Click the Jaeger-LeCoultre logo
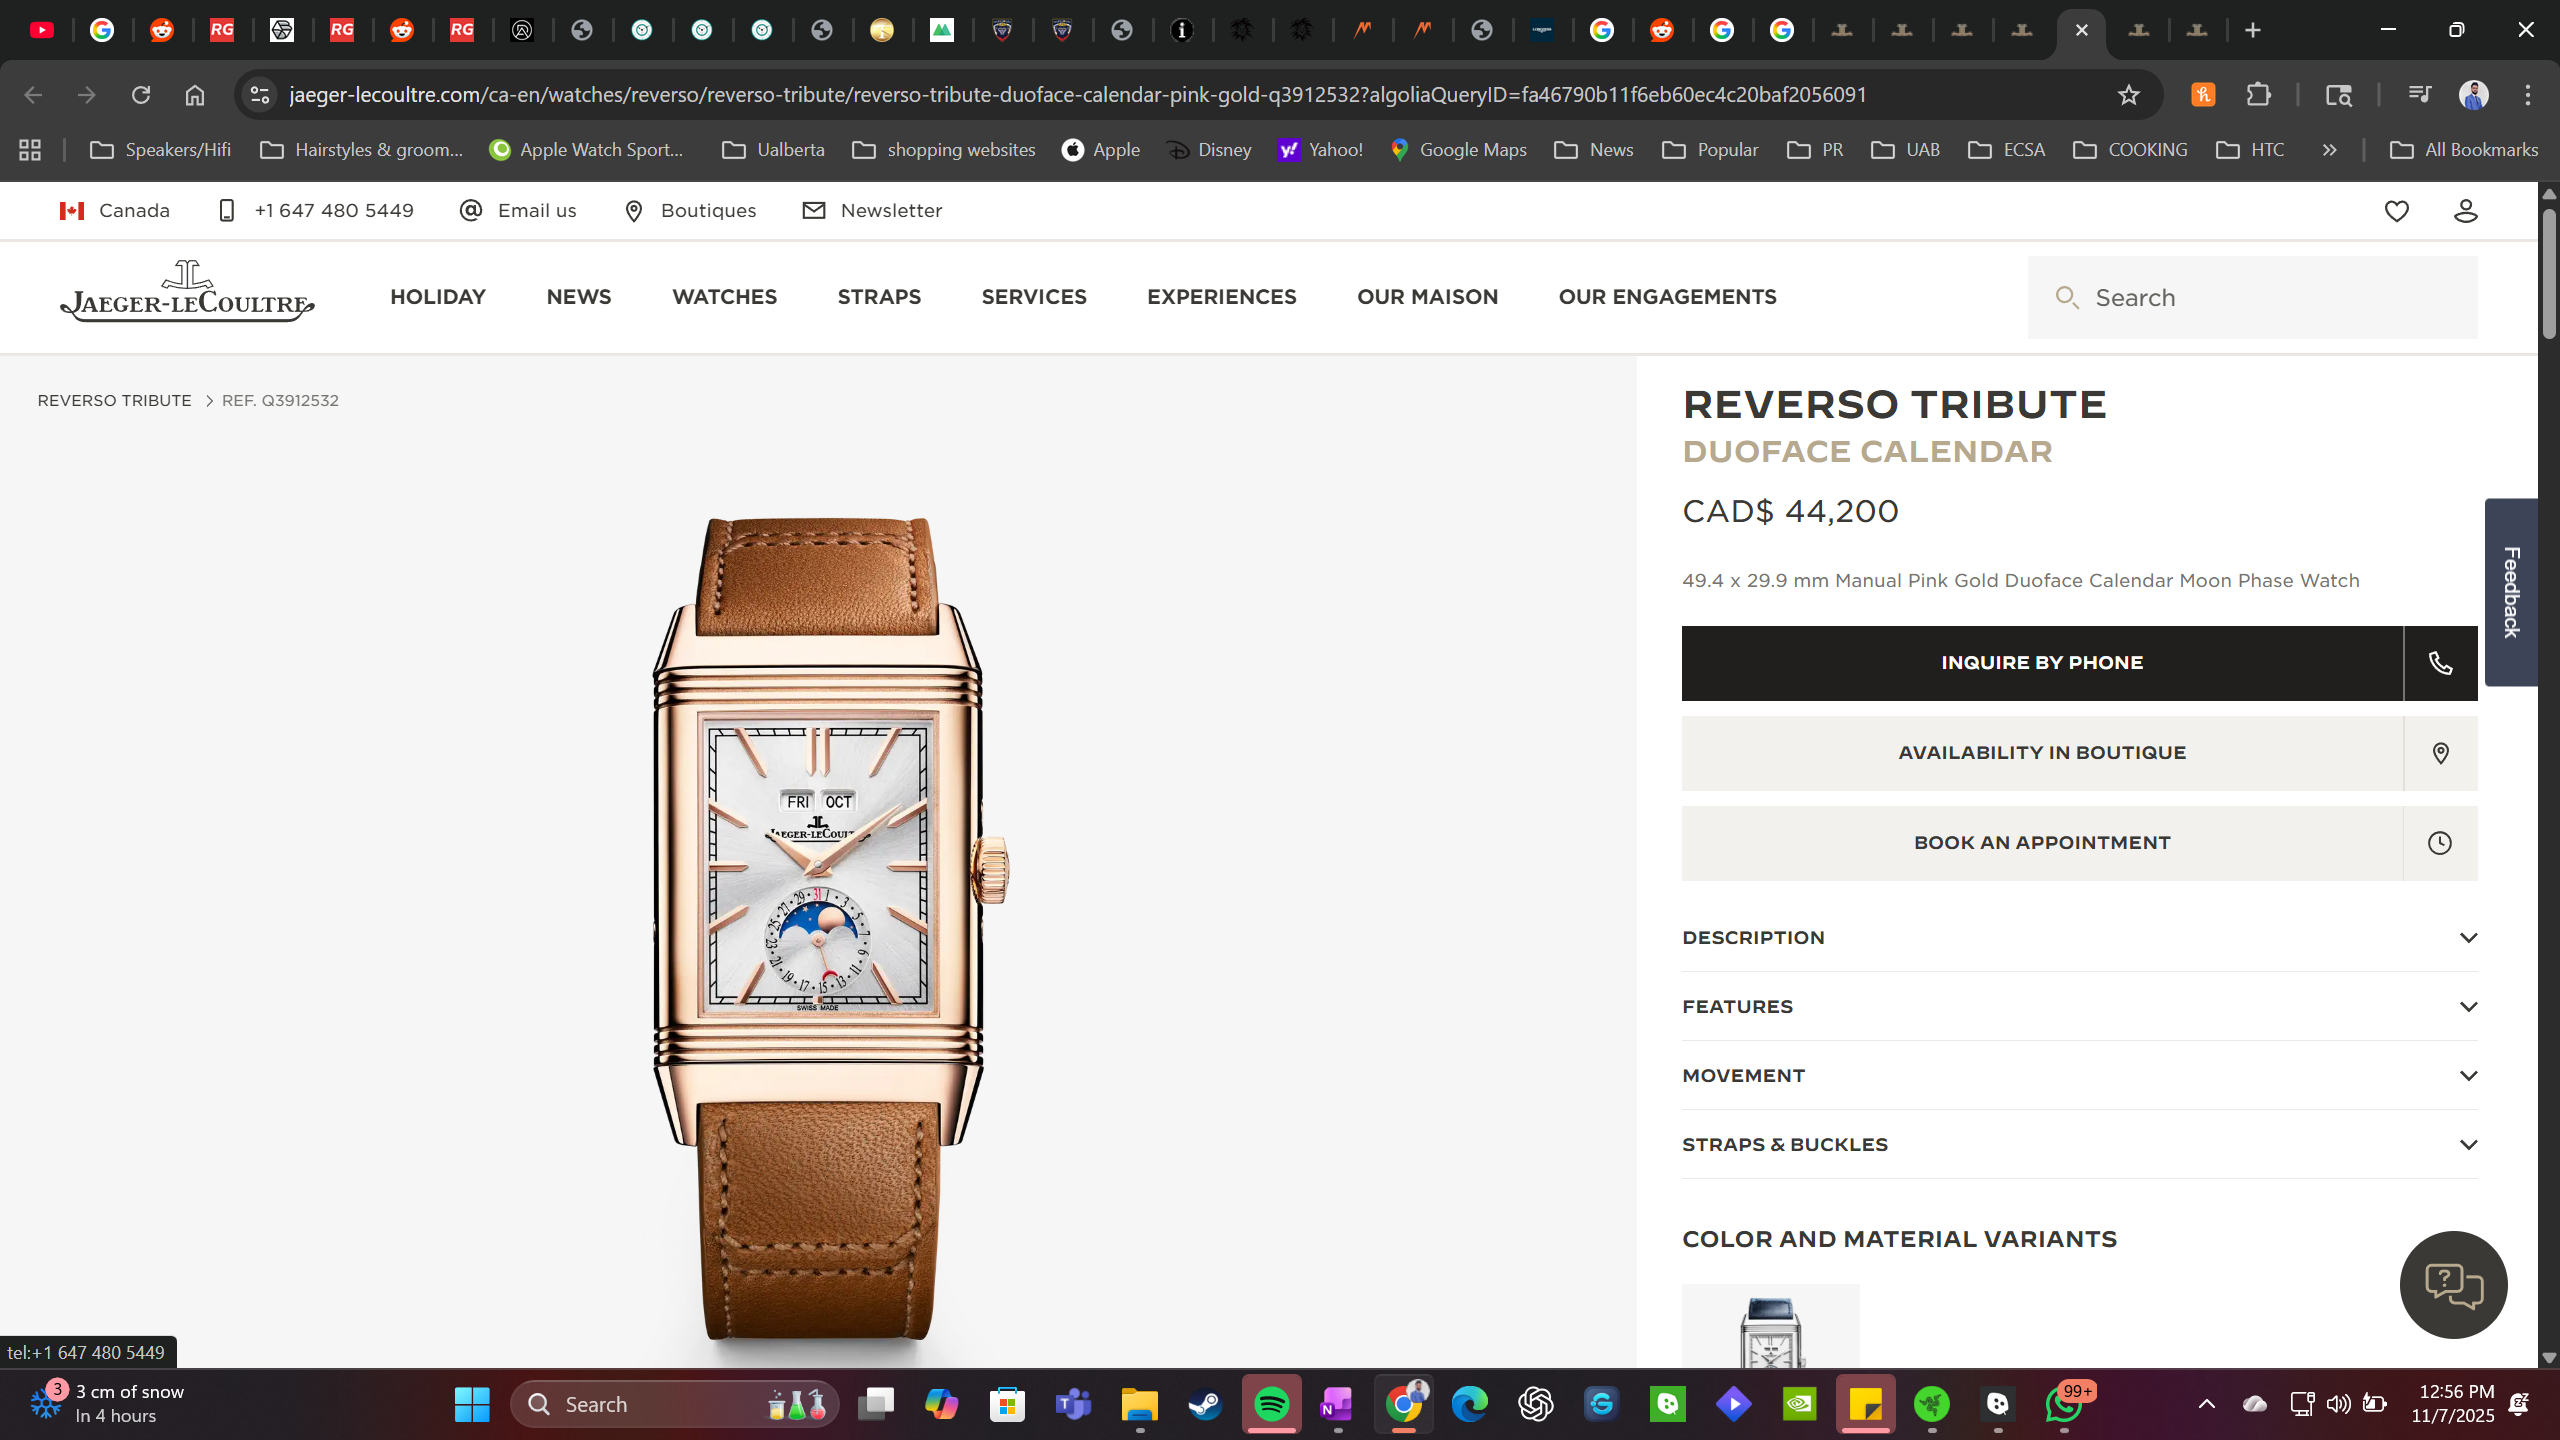 (187, 293)
